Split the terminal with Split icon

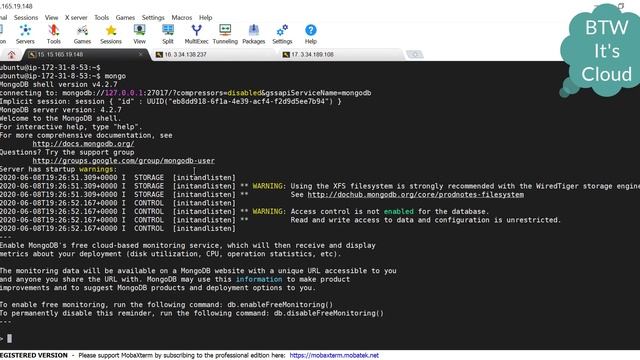(x=168, y=34)
